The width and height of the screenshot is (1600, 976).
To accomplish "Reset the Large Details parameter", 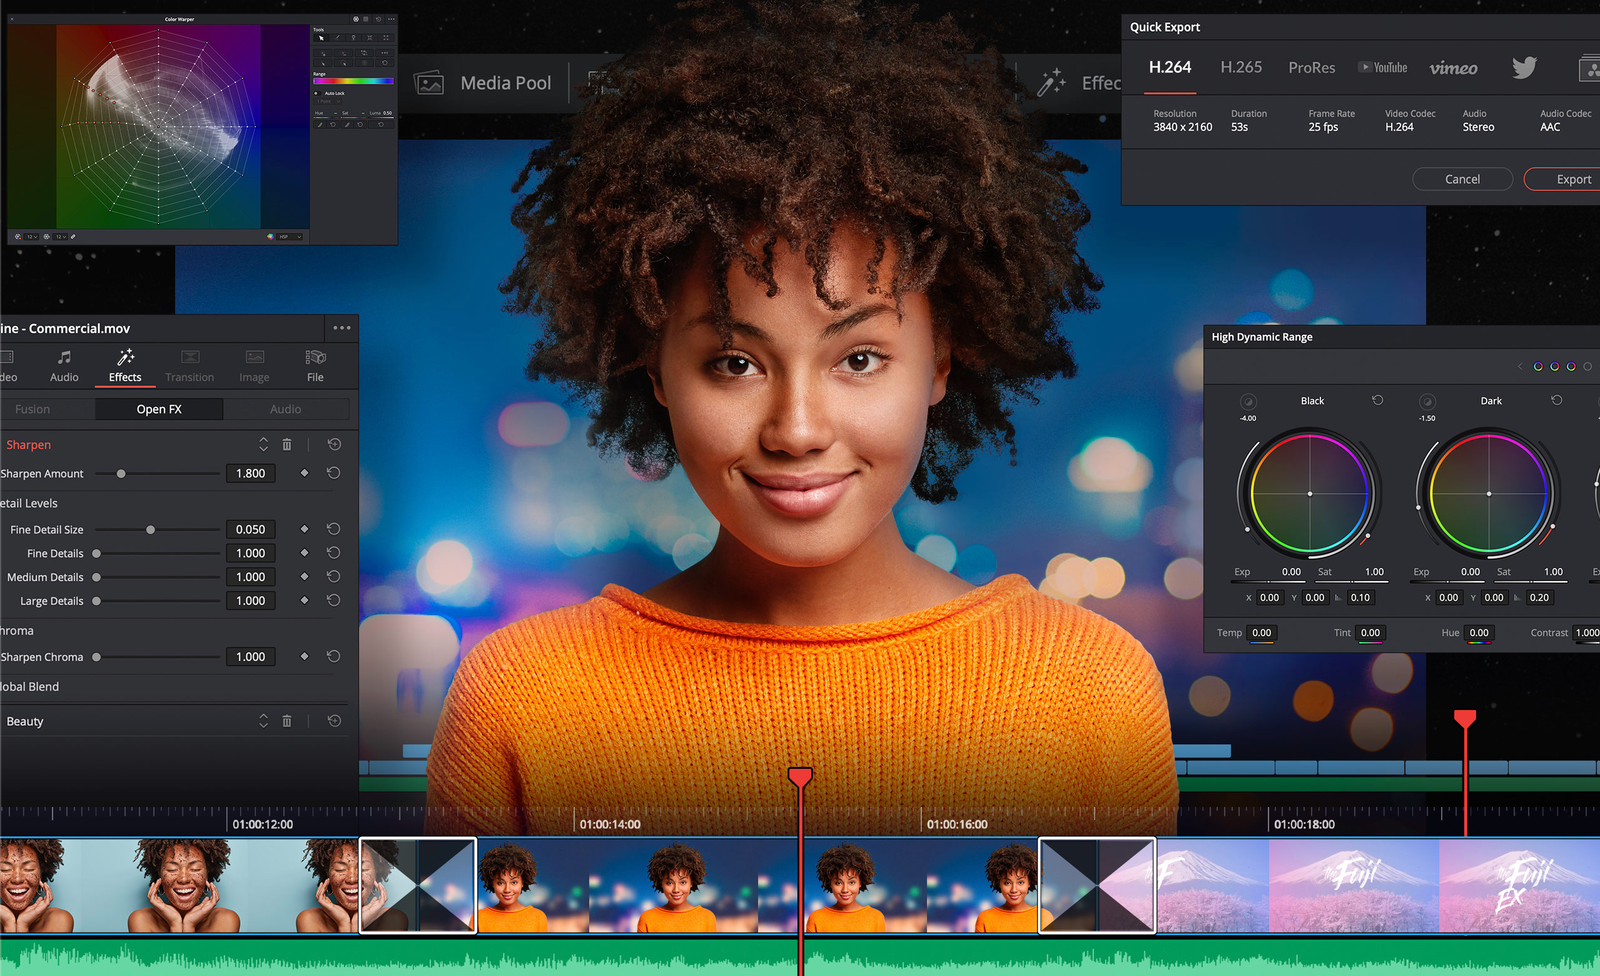I will 333,601.
